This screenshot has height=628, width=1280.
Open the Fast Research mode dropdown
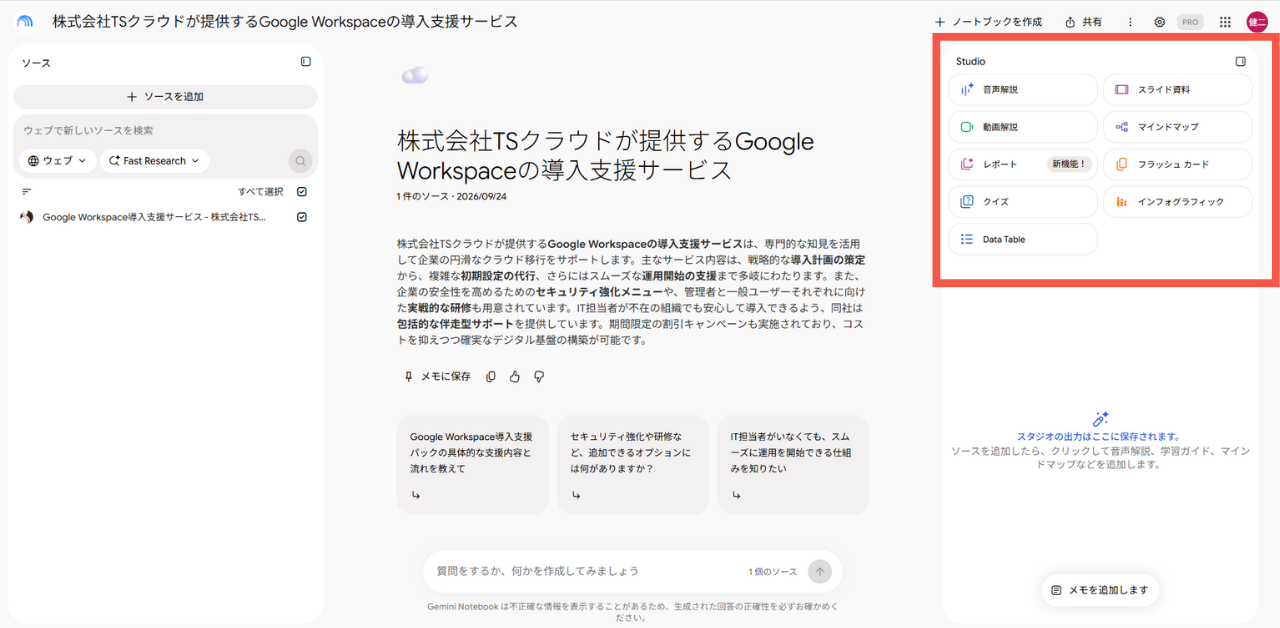pos(154,161)
